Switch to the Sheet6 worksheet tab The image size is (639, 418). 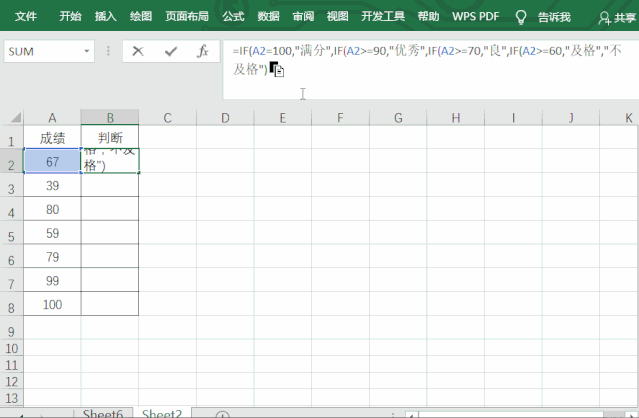pos(103,413)
